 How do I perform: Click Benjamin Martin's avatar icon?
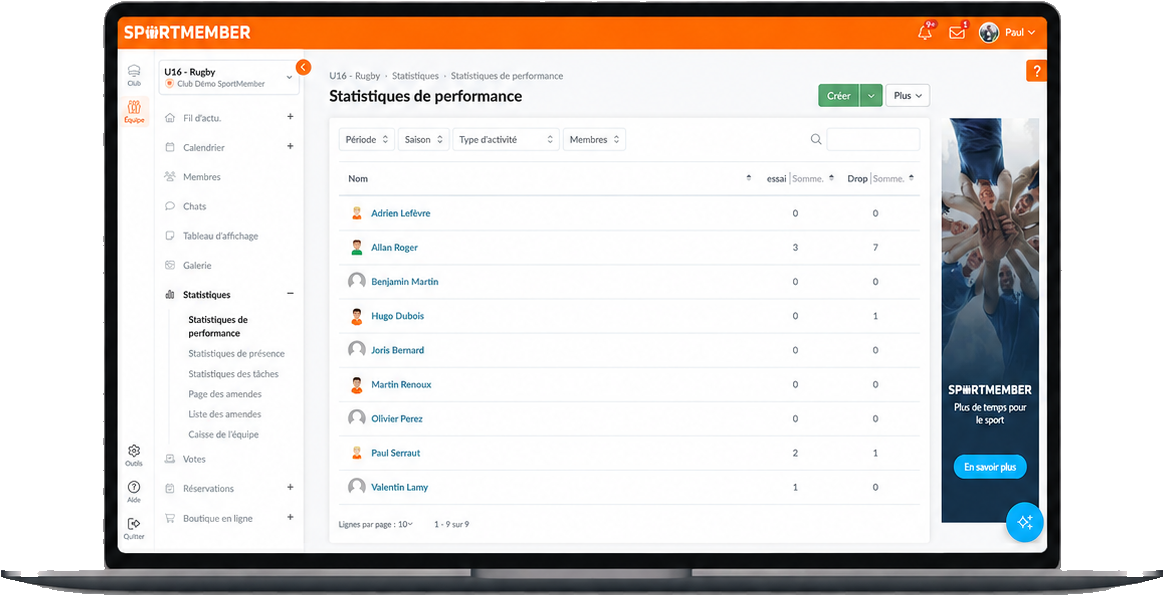pyautogui.click(x=356, y=281)
